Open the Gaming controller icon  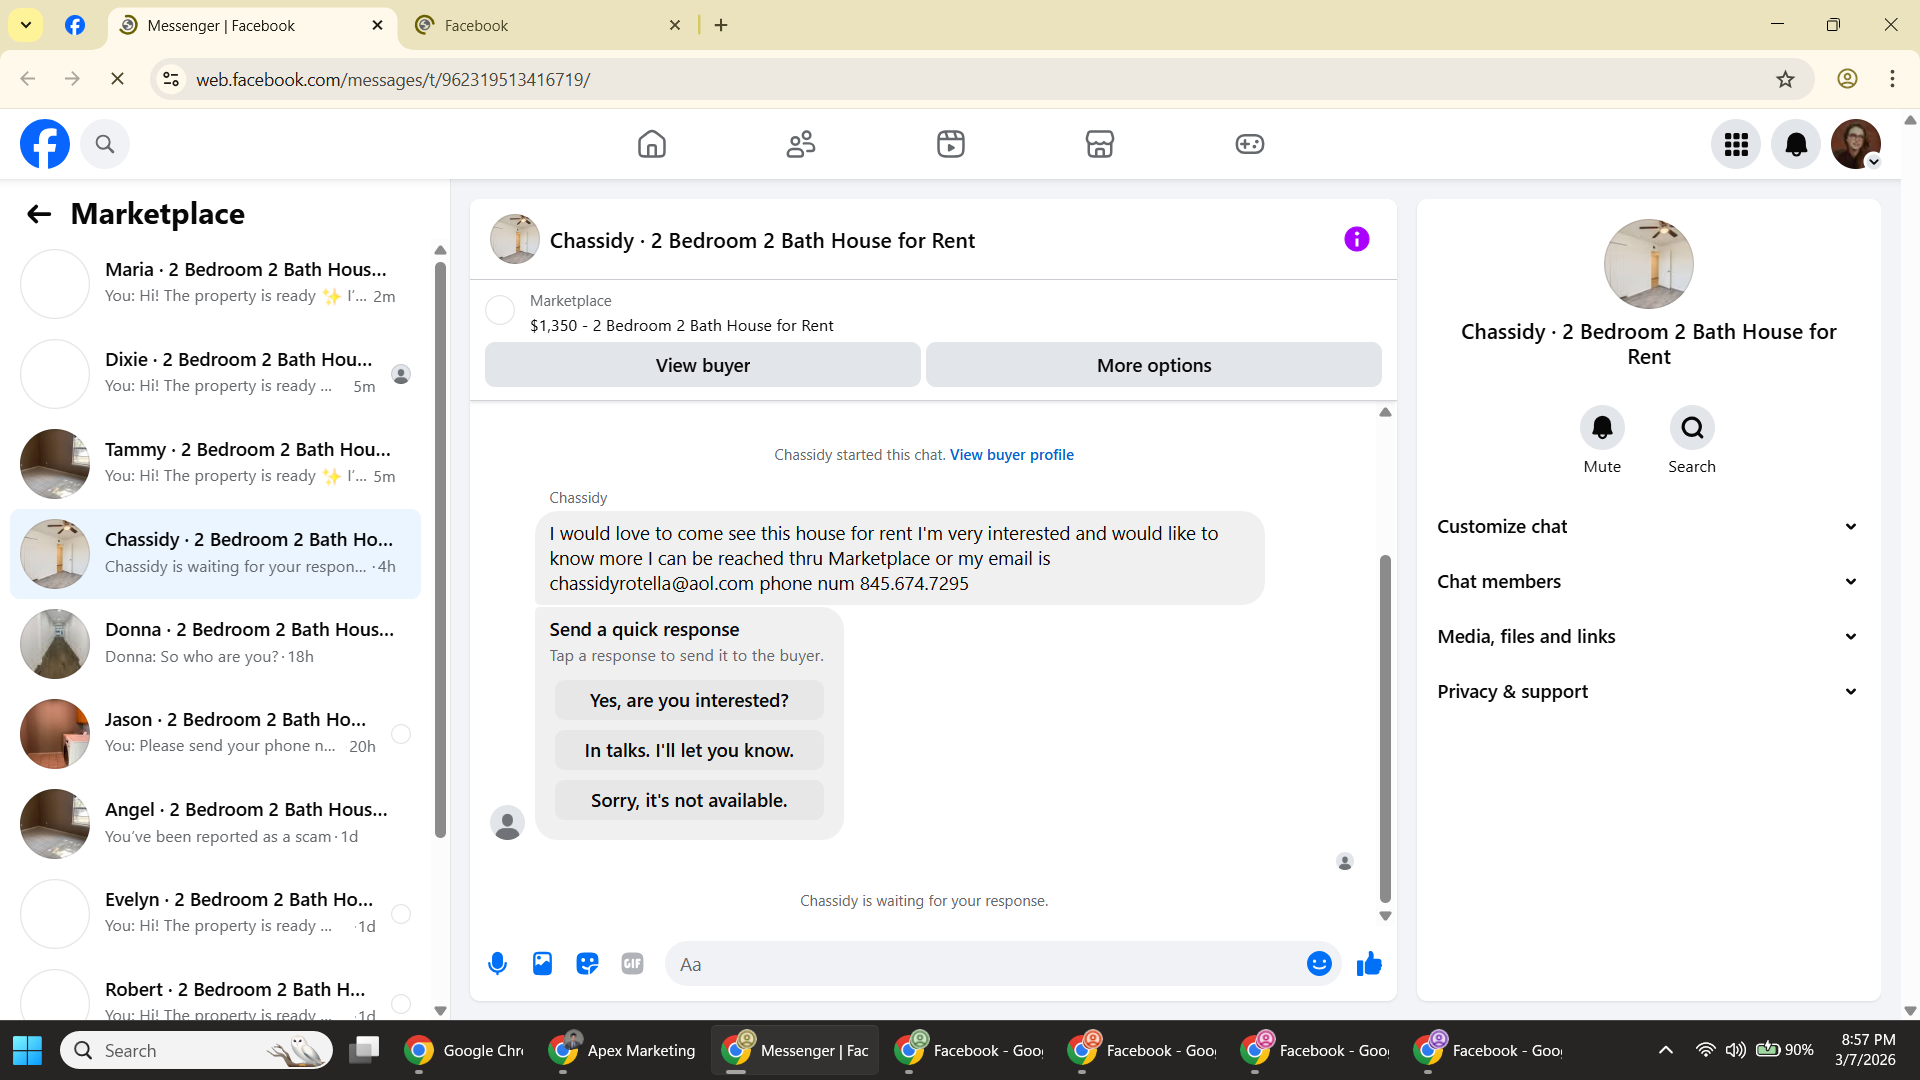pyautogui.click(x=1250, y=144)
